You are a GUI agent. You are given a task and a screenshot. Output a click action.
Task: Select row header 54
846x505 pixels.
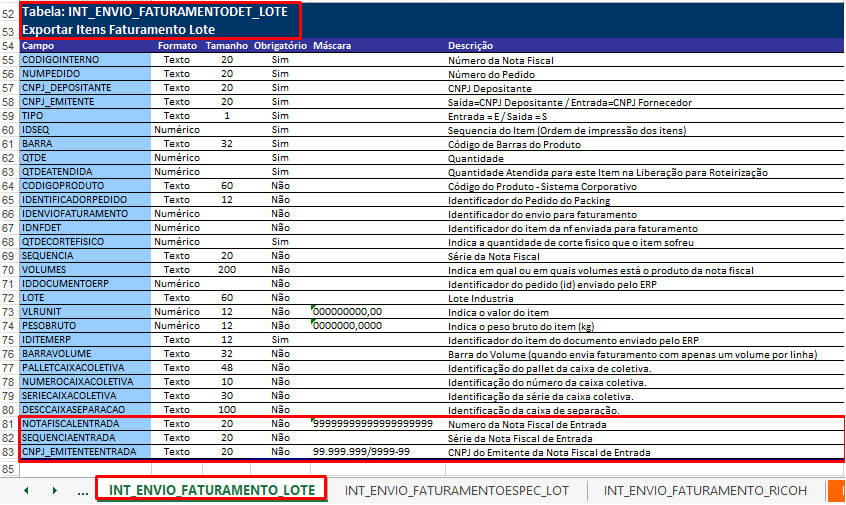[x=9, y=46]
